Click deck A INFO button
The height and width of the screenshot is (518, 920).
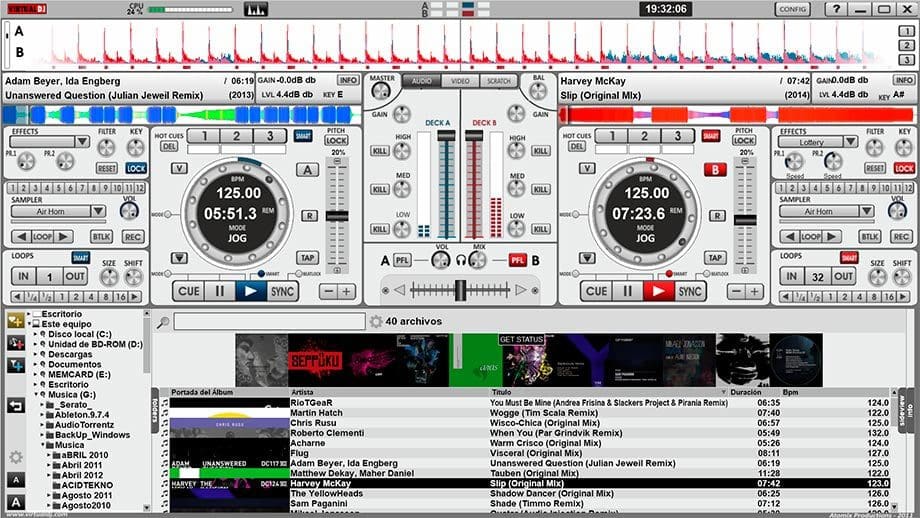pos(348,80)
